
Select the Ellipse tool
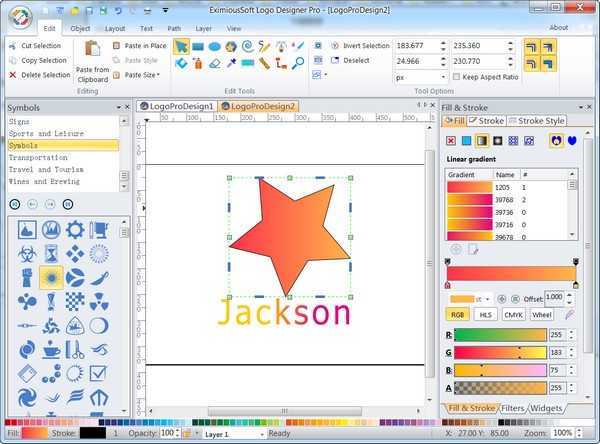pyautogui.click(x=215, y=47)
